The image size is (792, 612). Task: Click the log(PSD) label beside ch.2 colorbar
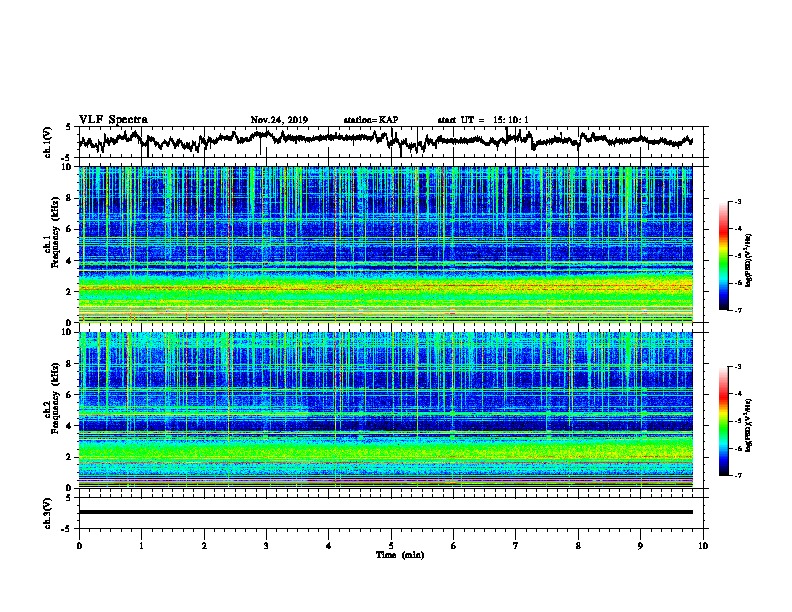749,425
